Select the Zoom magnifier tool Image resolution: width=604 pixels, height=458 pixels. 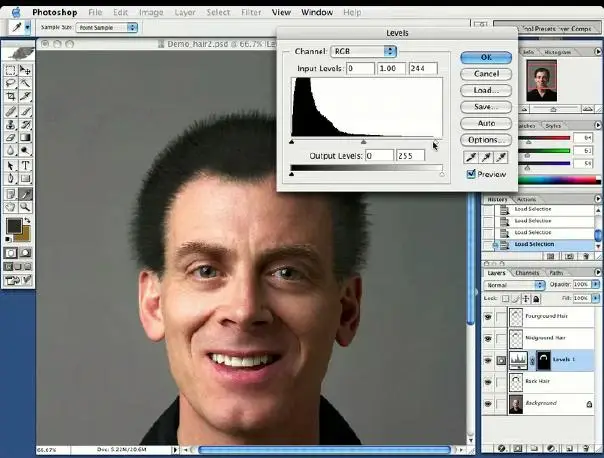pyautogui.click(x=25, y=207)
